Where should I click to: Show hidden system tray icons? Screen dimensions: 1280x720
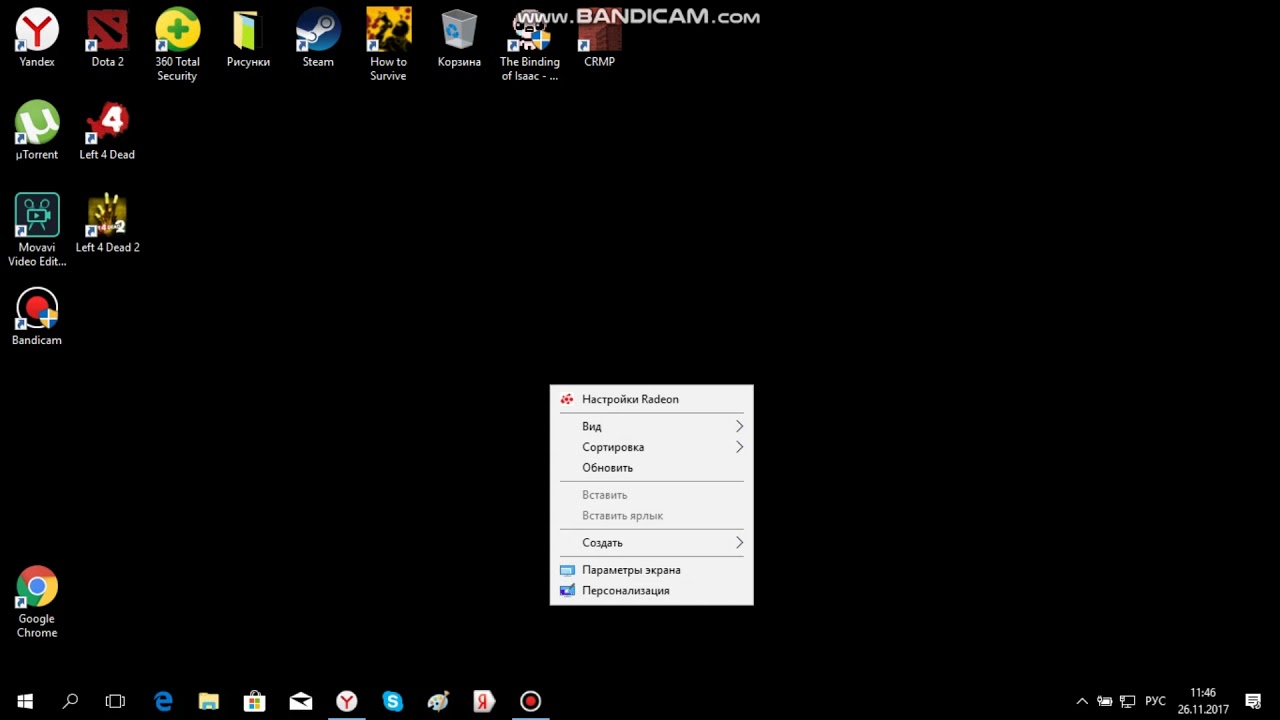pos(1081,701)
